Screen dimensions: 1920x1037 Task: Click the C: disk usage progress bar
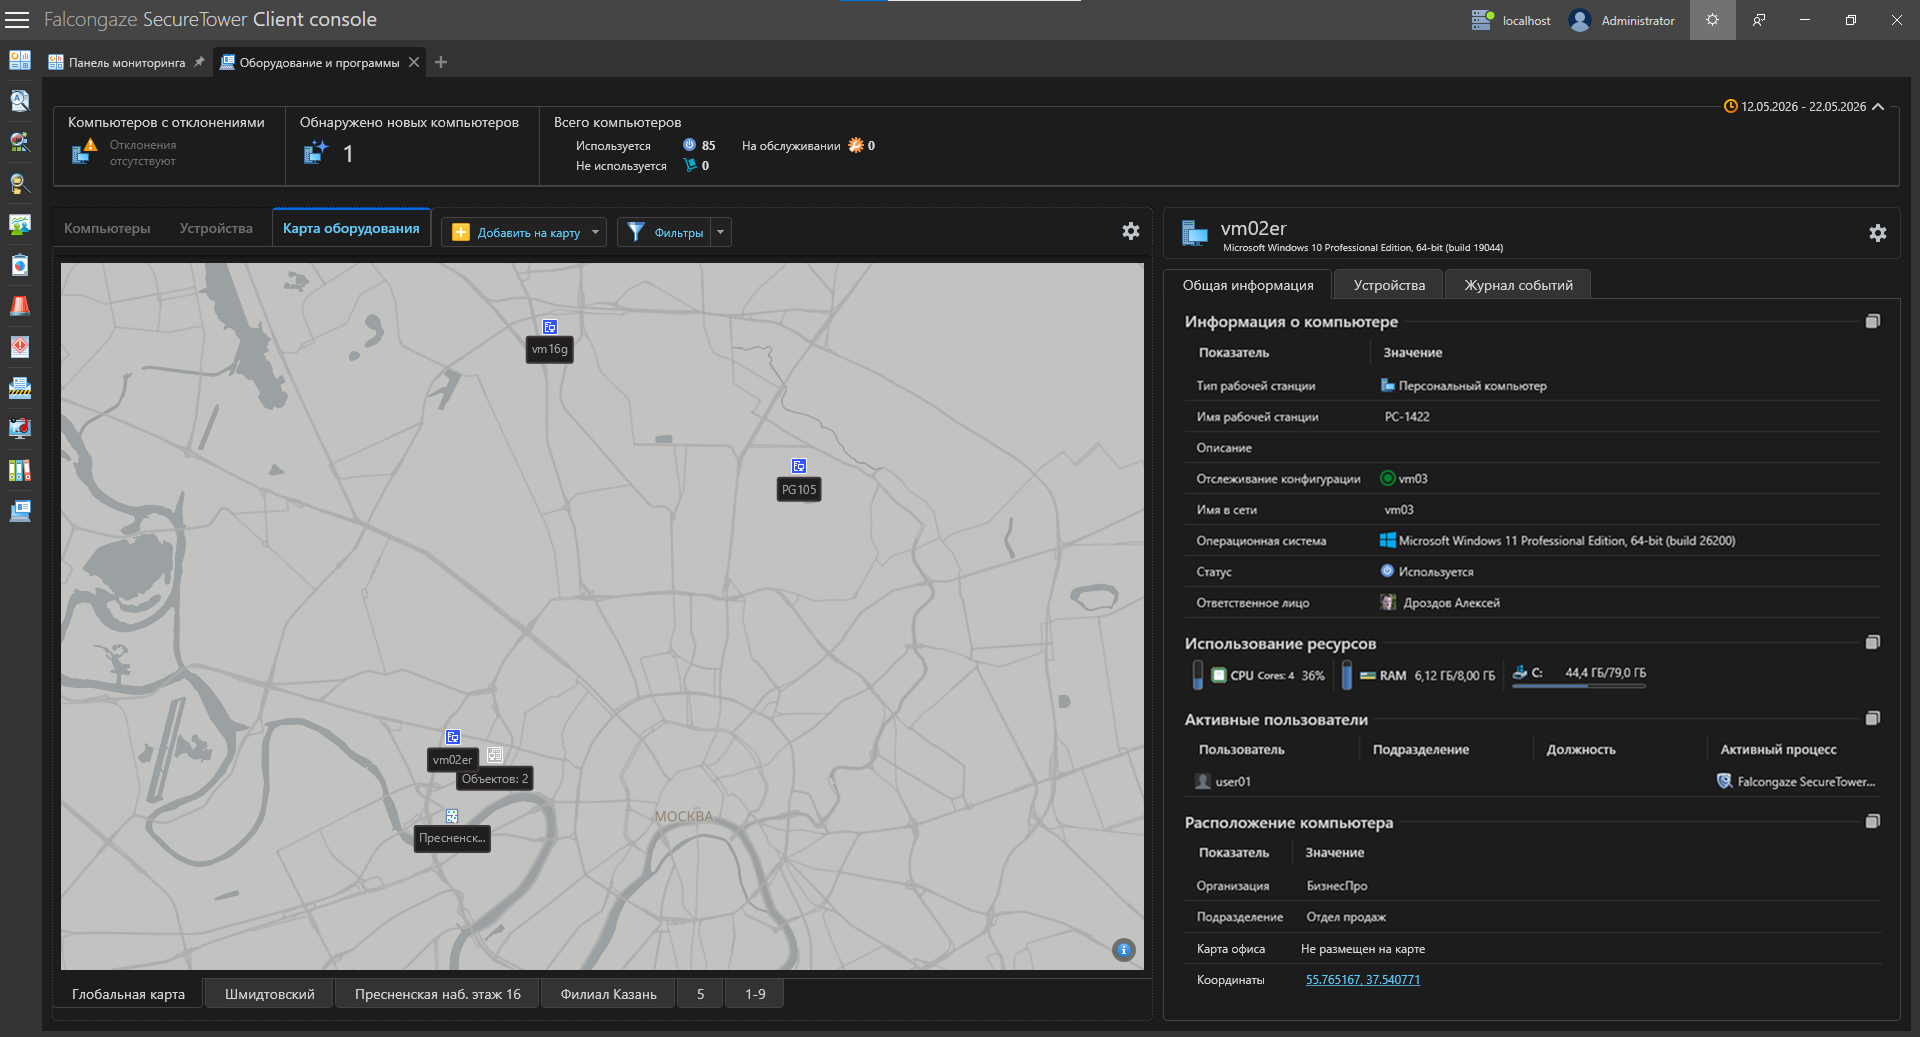pos(1579,686)
